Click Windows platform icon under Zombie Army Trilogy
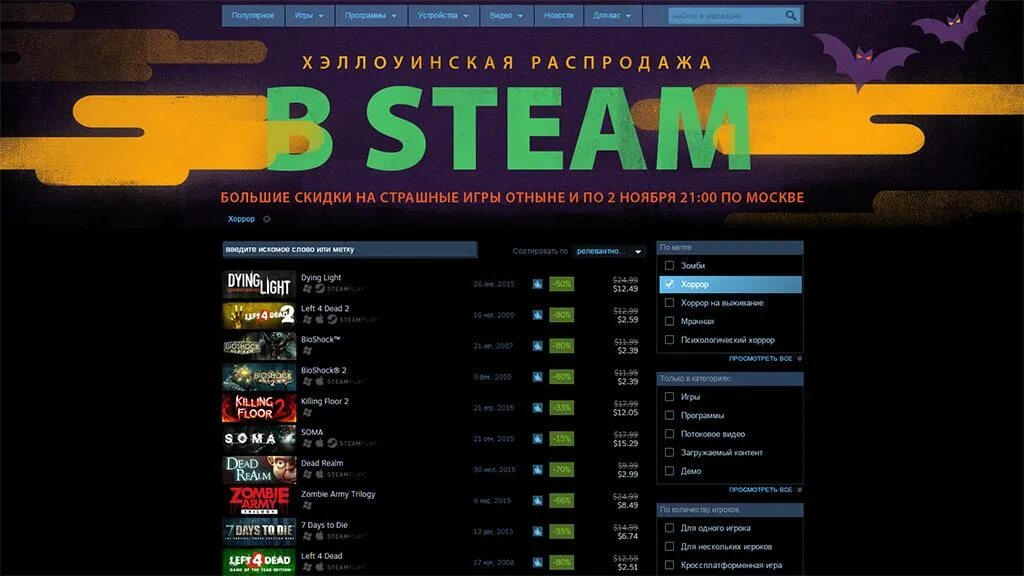Image resolution: width=1024 pixels, height=576 pixels. [x=307, y=505]
